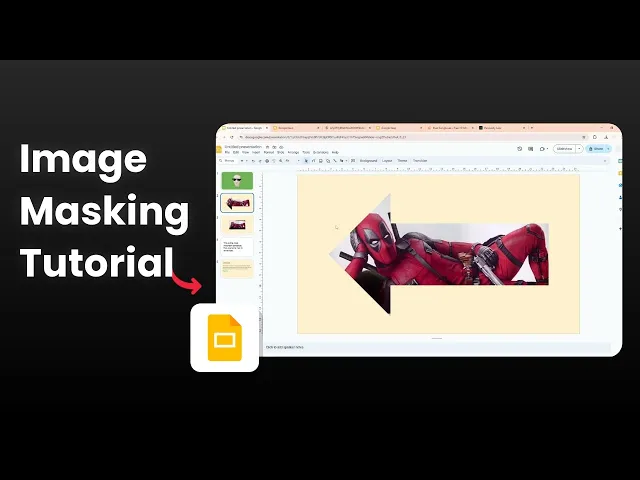
Task: Expand the Share button dropdown arrow
Action: (608, 149)
